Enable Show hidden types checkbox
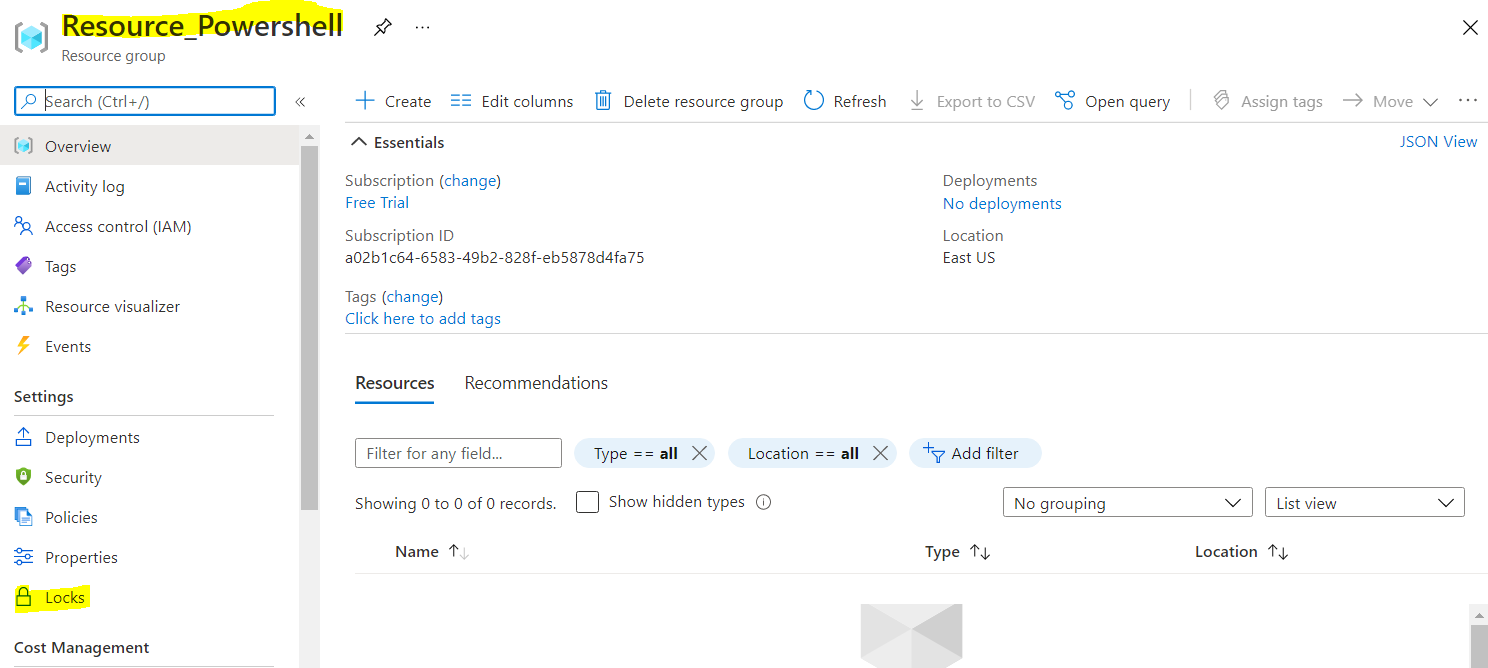 (x=587, y=502)
